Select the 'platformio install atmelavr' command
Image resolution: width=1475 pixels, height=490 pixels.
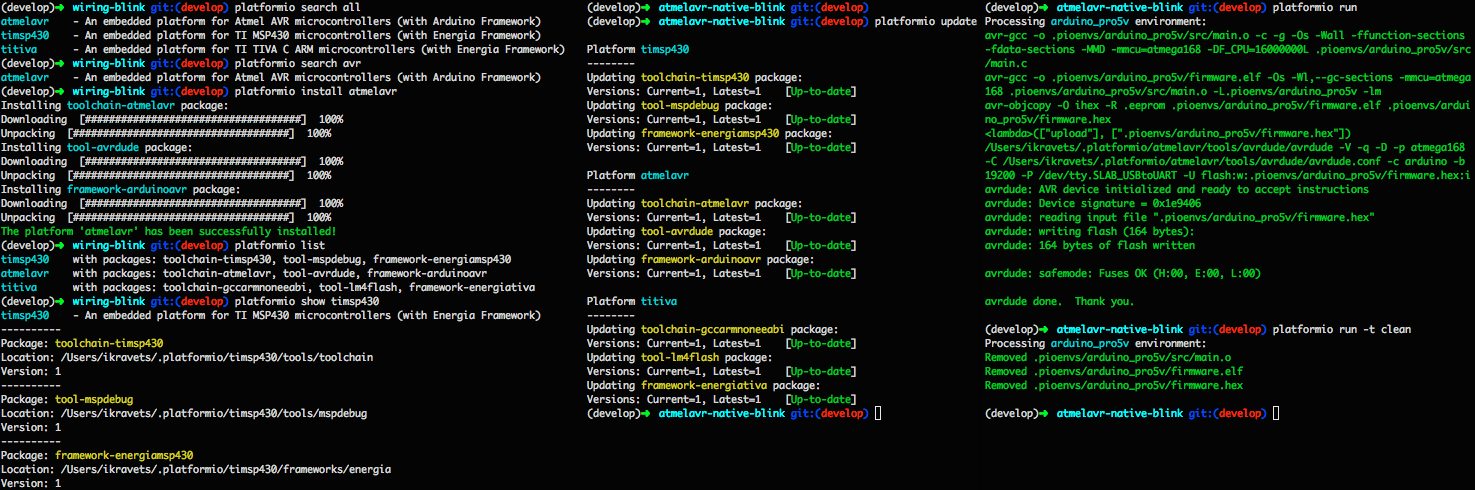[x=315, y=91]
